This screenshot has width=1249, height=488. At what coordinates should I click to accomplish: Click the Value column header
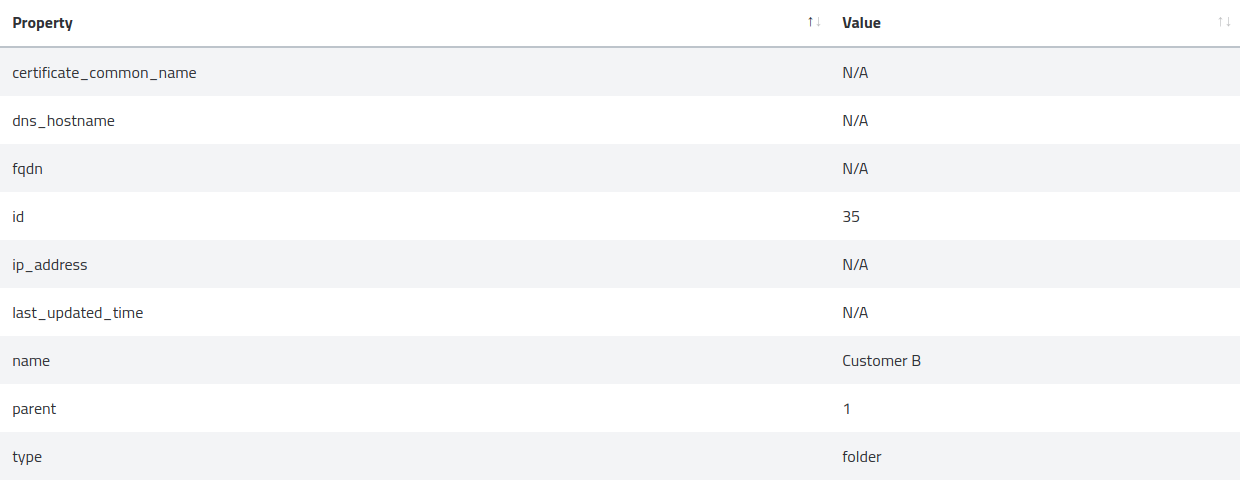(x=861, y=22)
